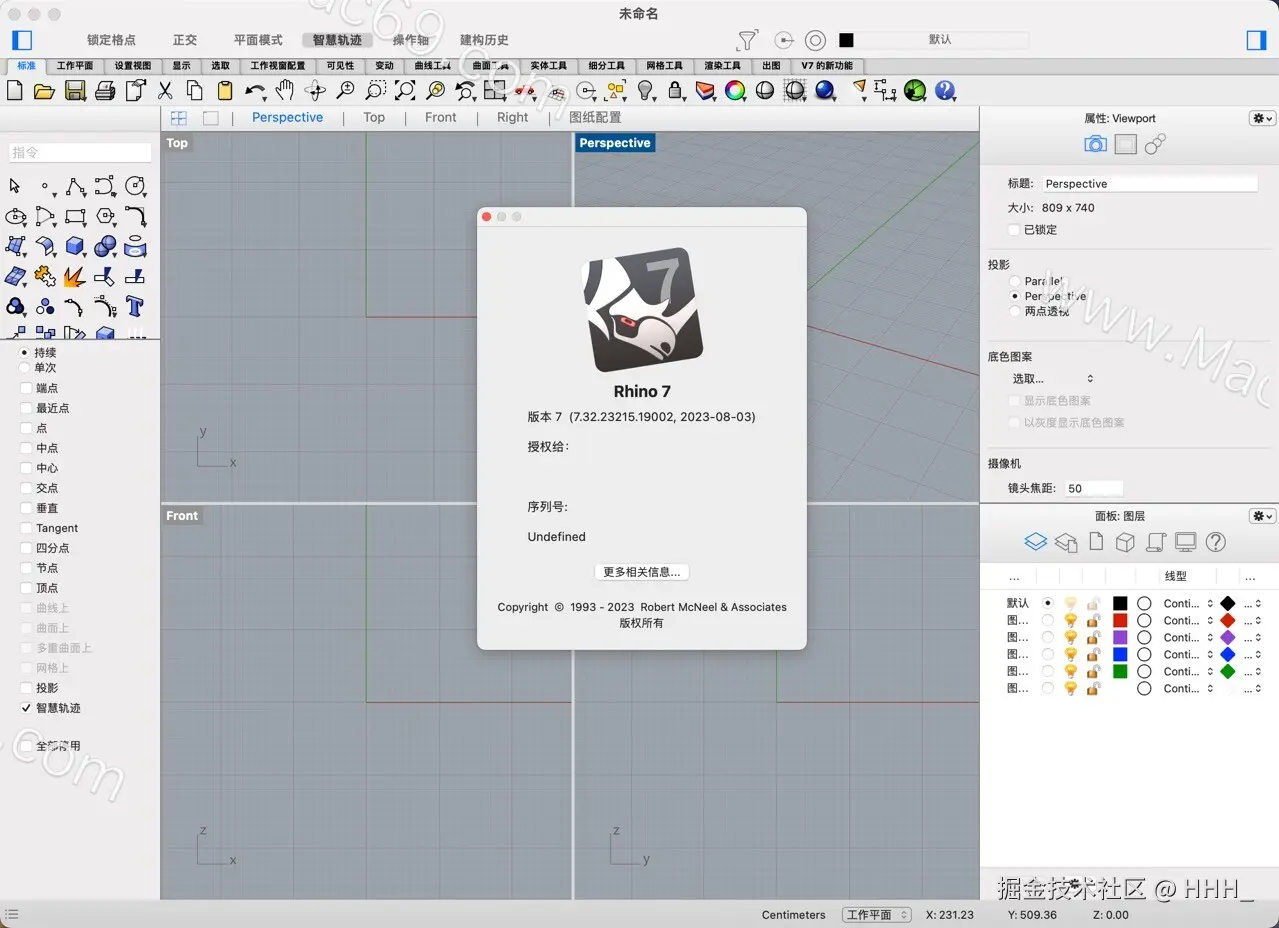Click the puzzle-piece Join icon
This screenshot has height=928, width=1279.
(x=45, y=276)
